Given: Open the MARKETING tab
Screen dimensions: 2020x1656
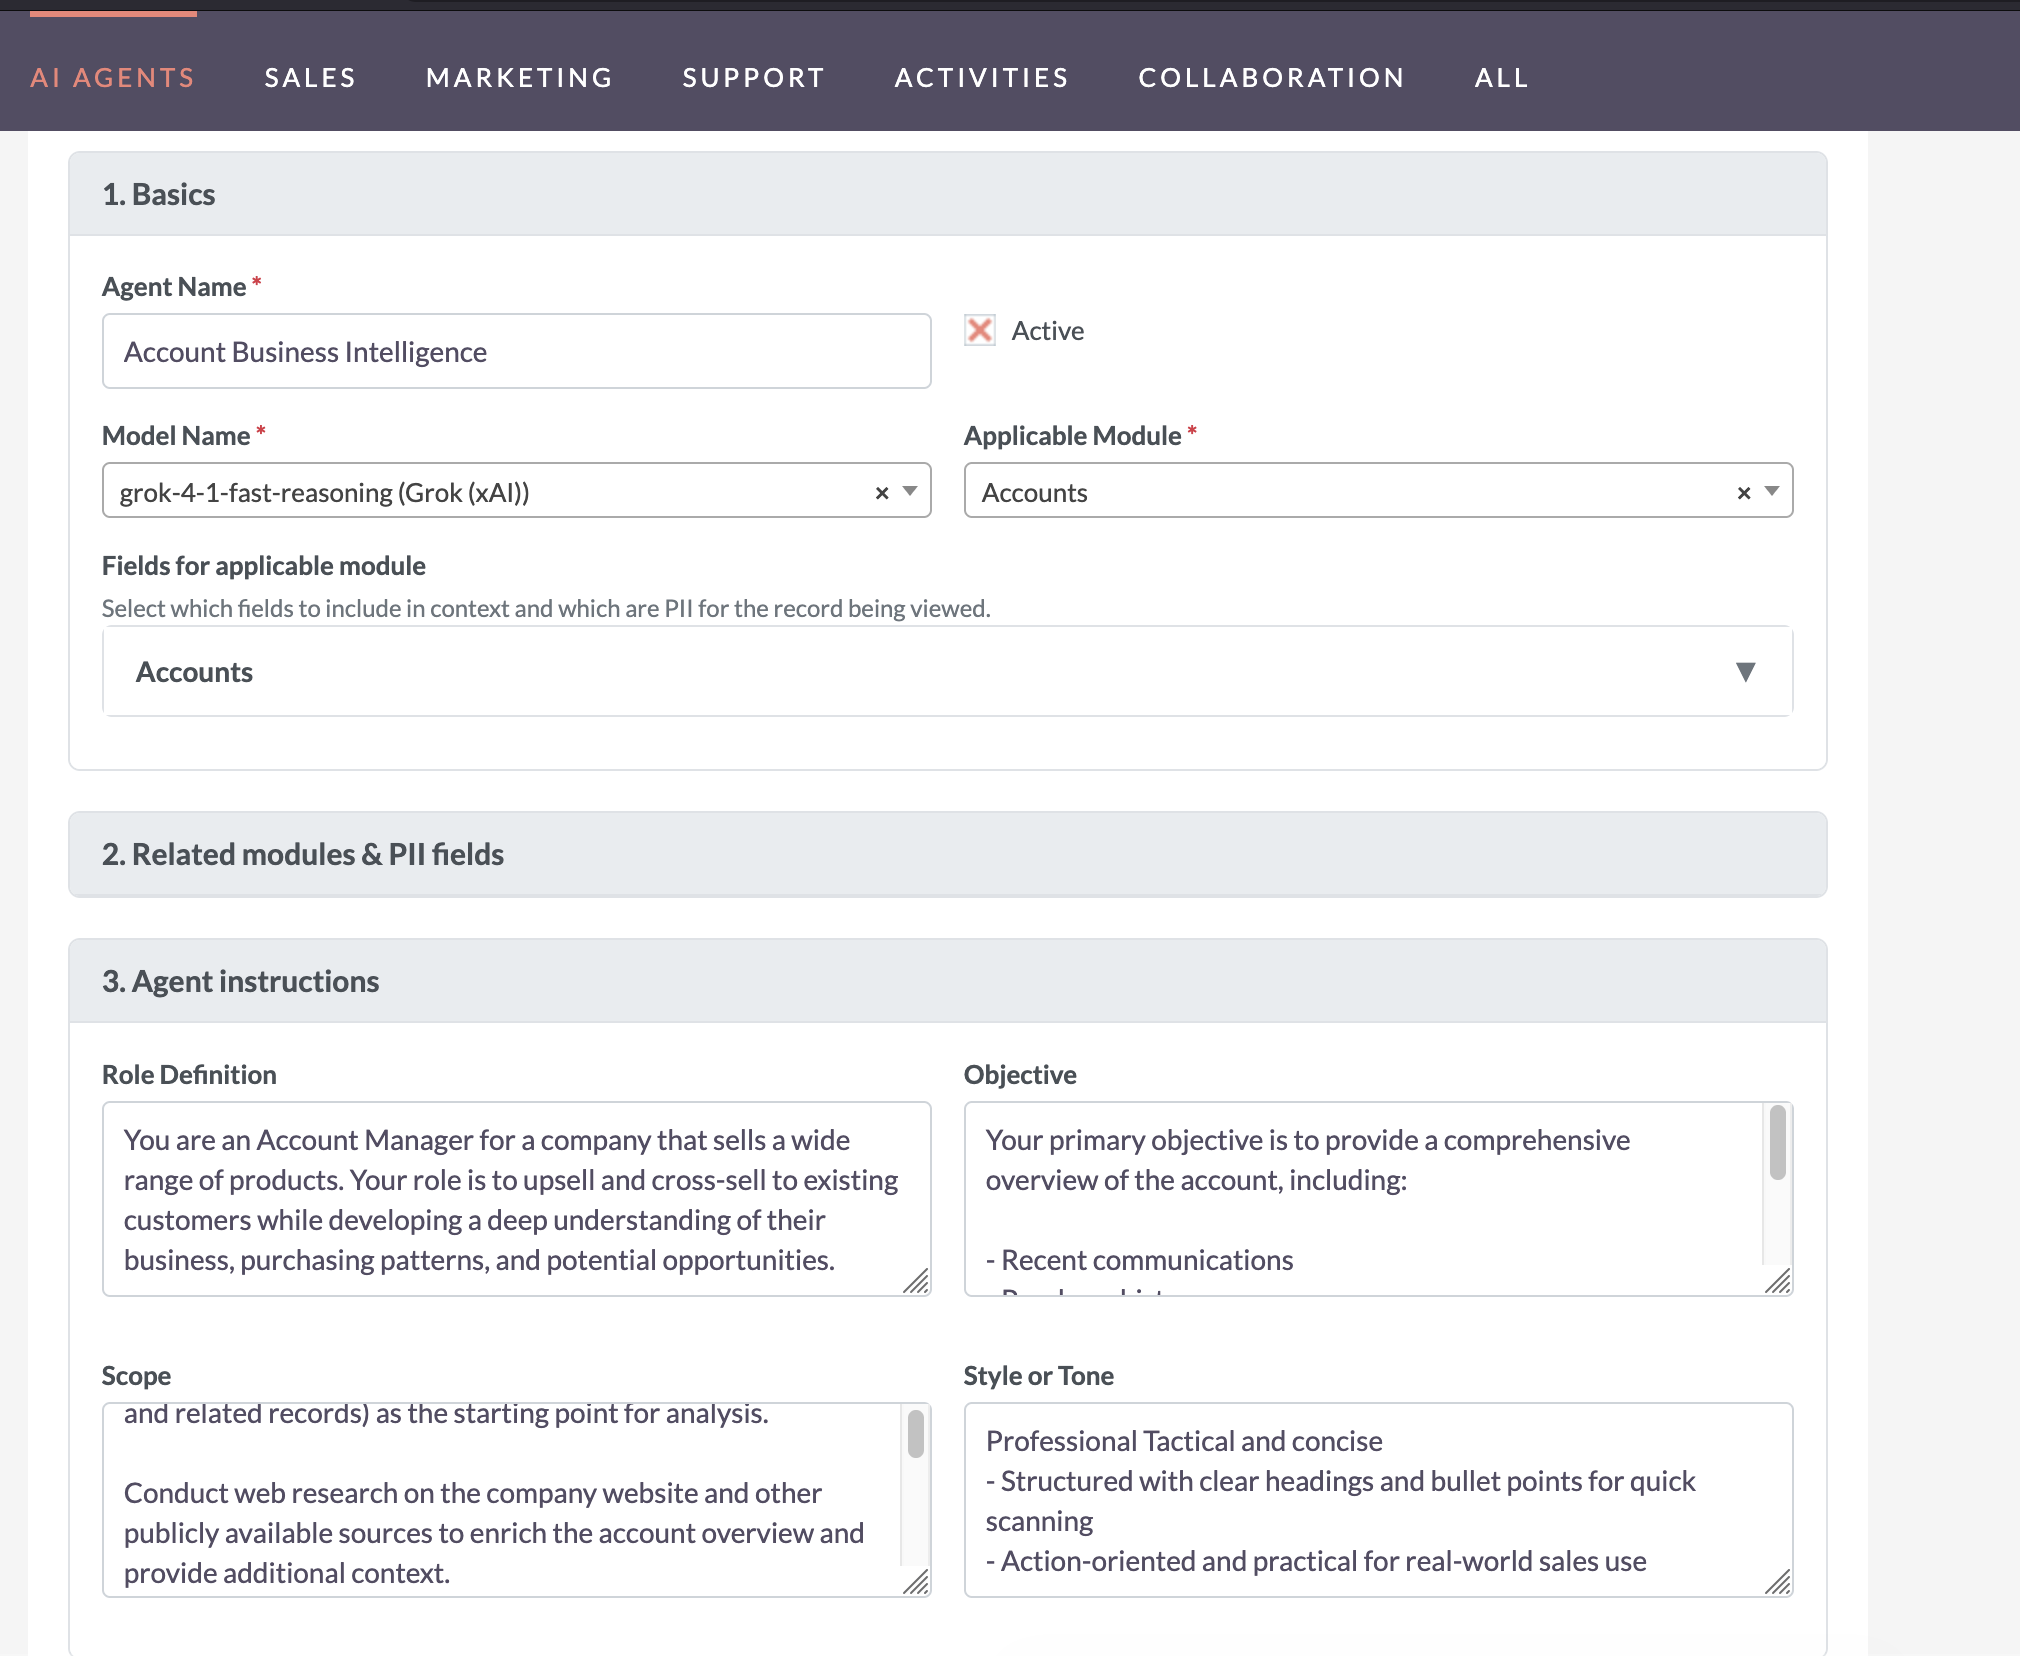Looking at the screenshot, I should click(x=518, y=77).
